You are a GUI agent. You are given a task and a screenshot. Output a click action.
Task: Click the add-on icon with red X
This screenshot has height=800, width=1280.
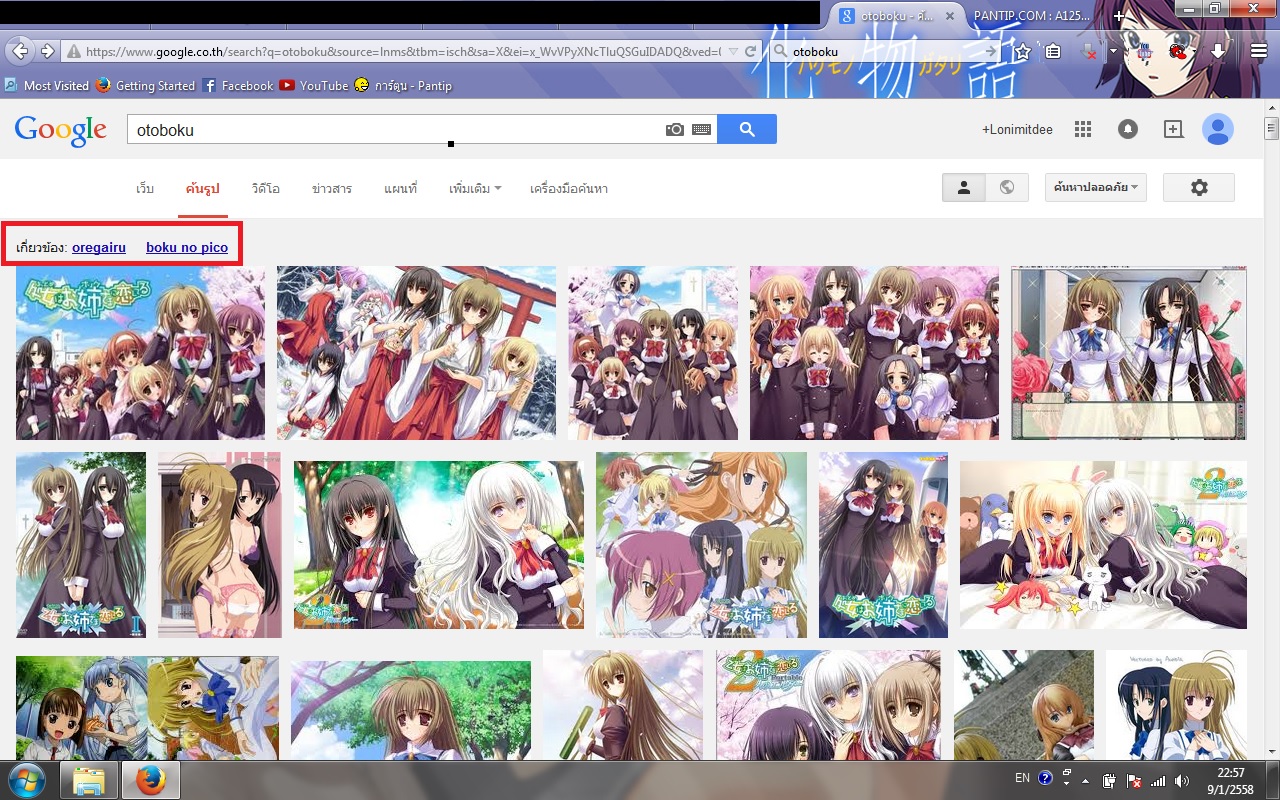tap(1090, 51)
